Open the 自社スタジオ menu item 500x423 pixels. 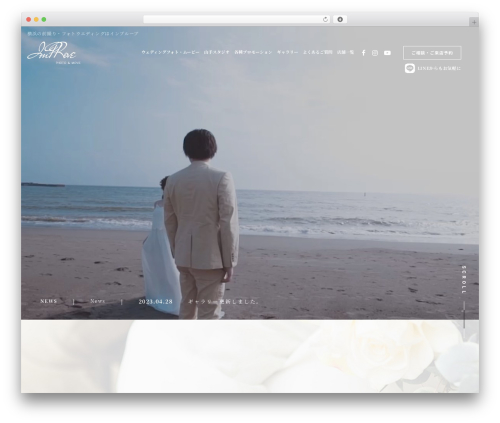tap(217, 52)
